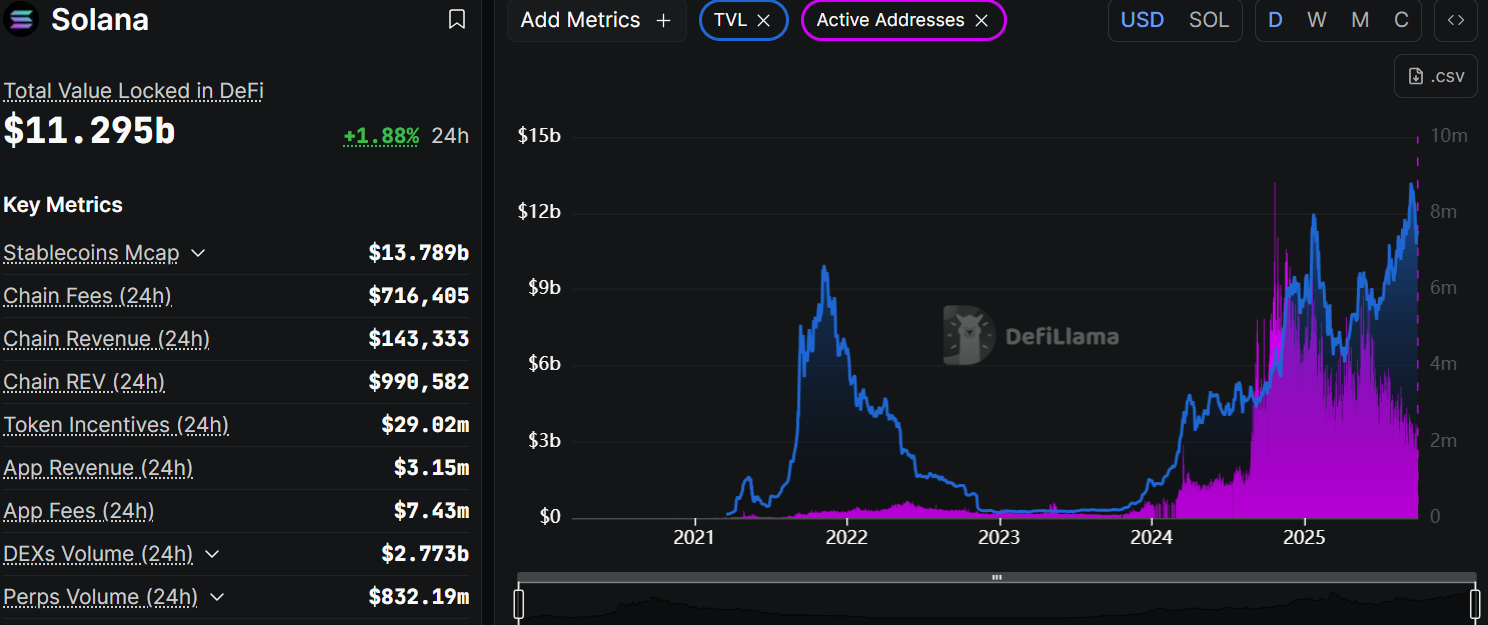Click the right handle of range slider
This screenshot has width=1488, height=625.
pyautogui.click(x=1475, y=604)
